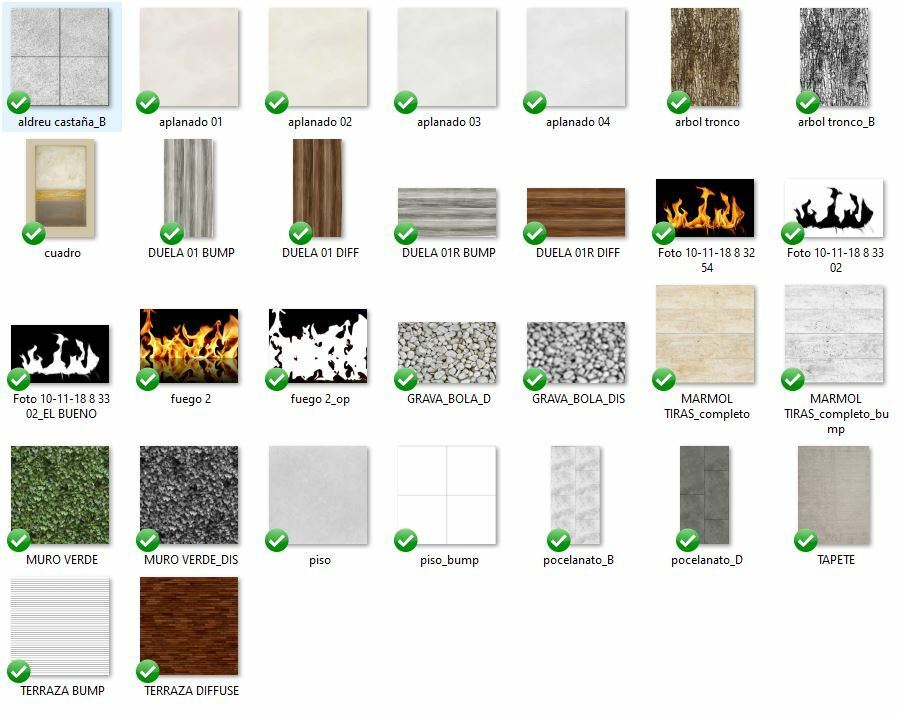The image size is (899, 714).
Task: Select the pocelanato_D dark tile thumbnail
Action: pos(705,495)
